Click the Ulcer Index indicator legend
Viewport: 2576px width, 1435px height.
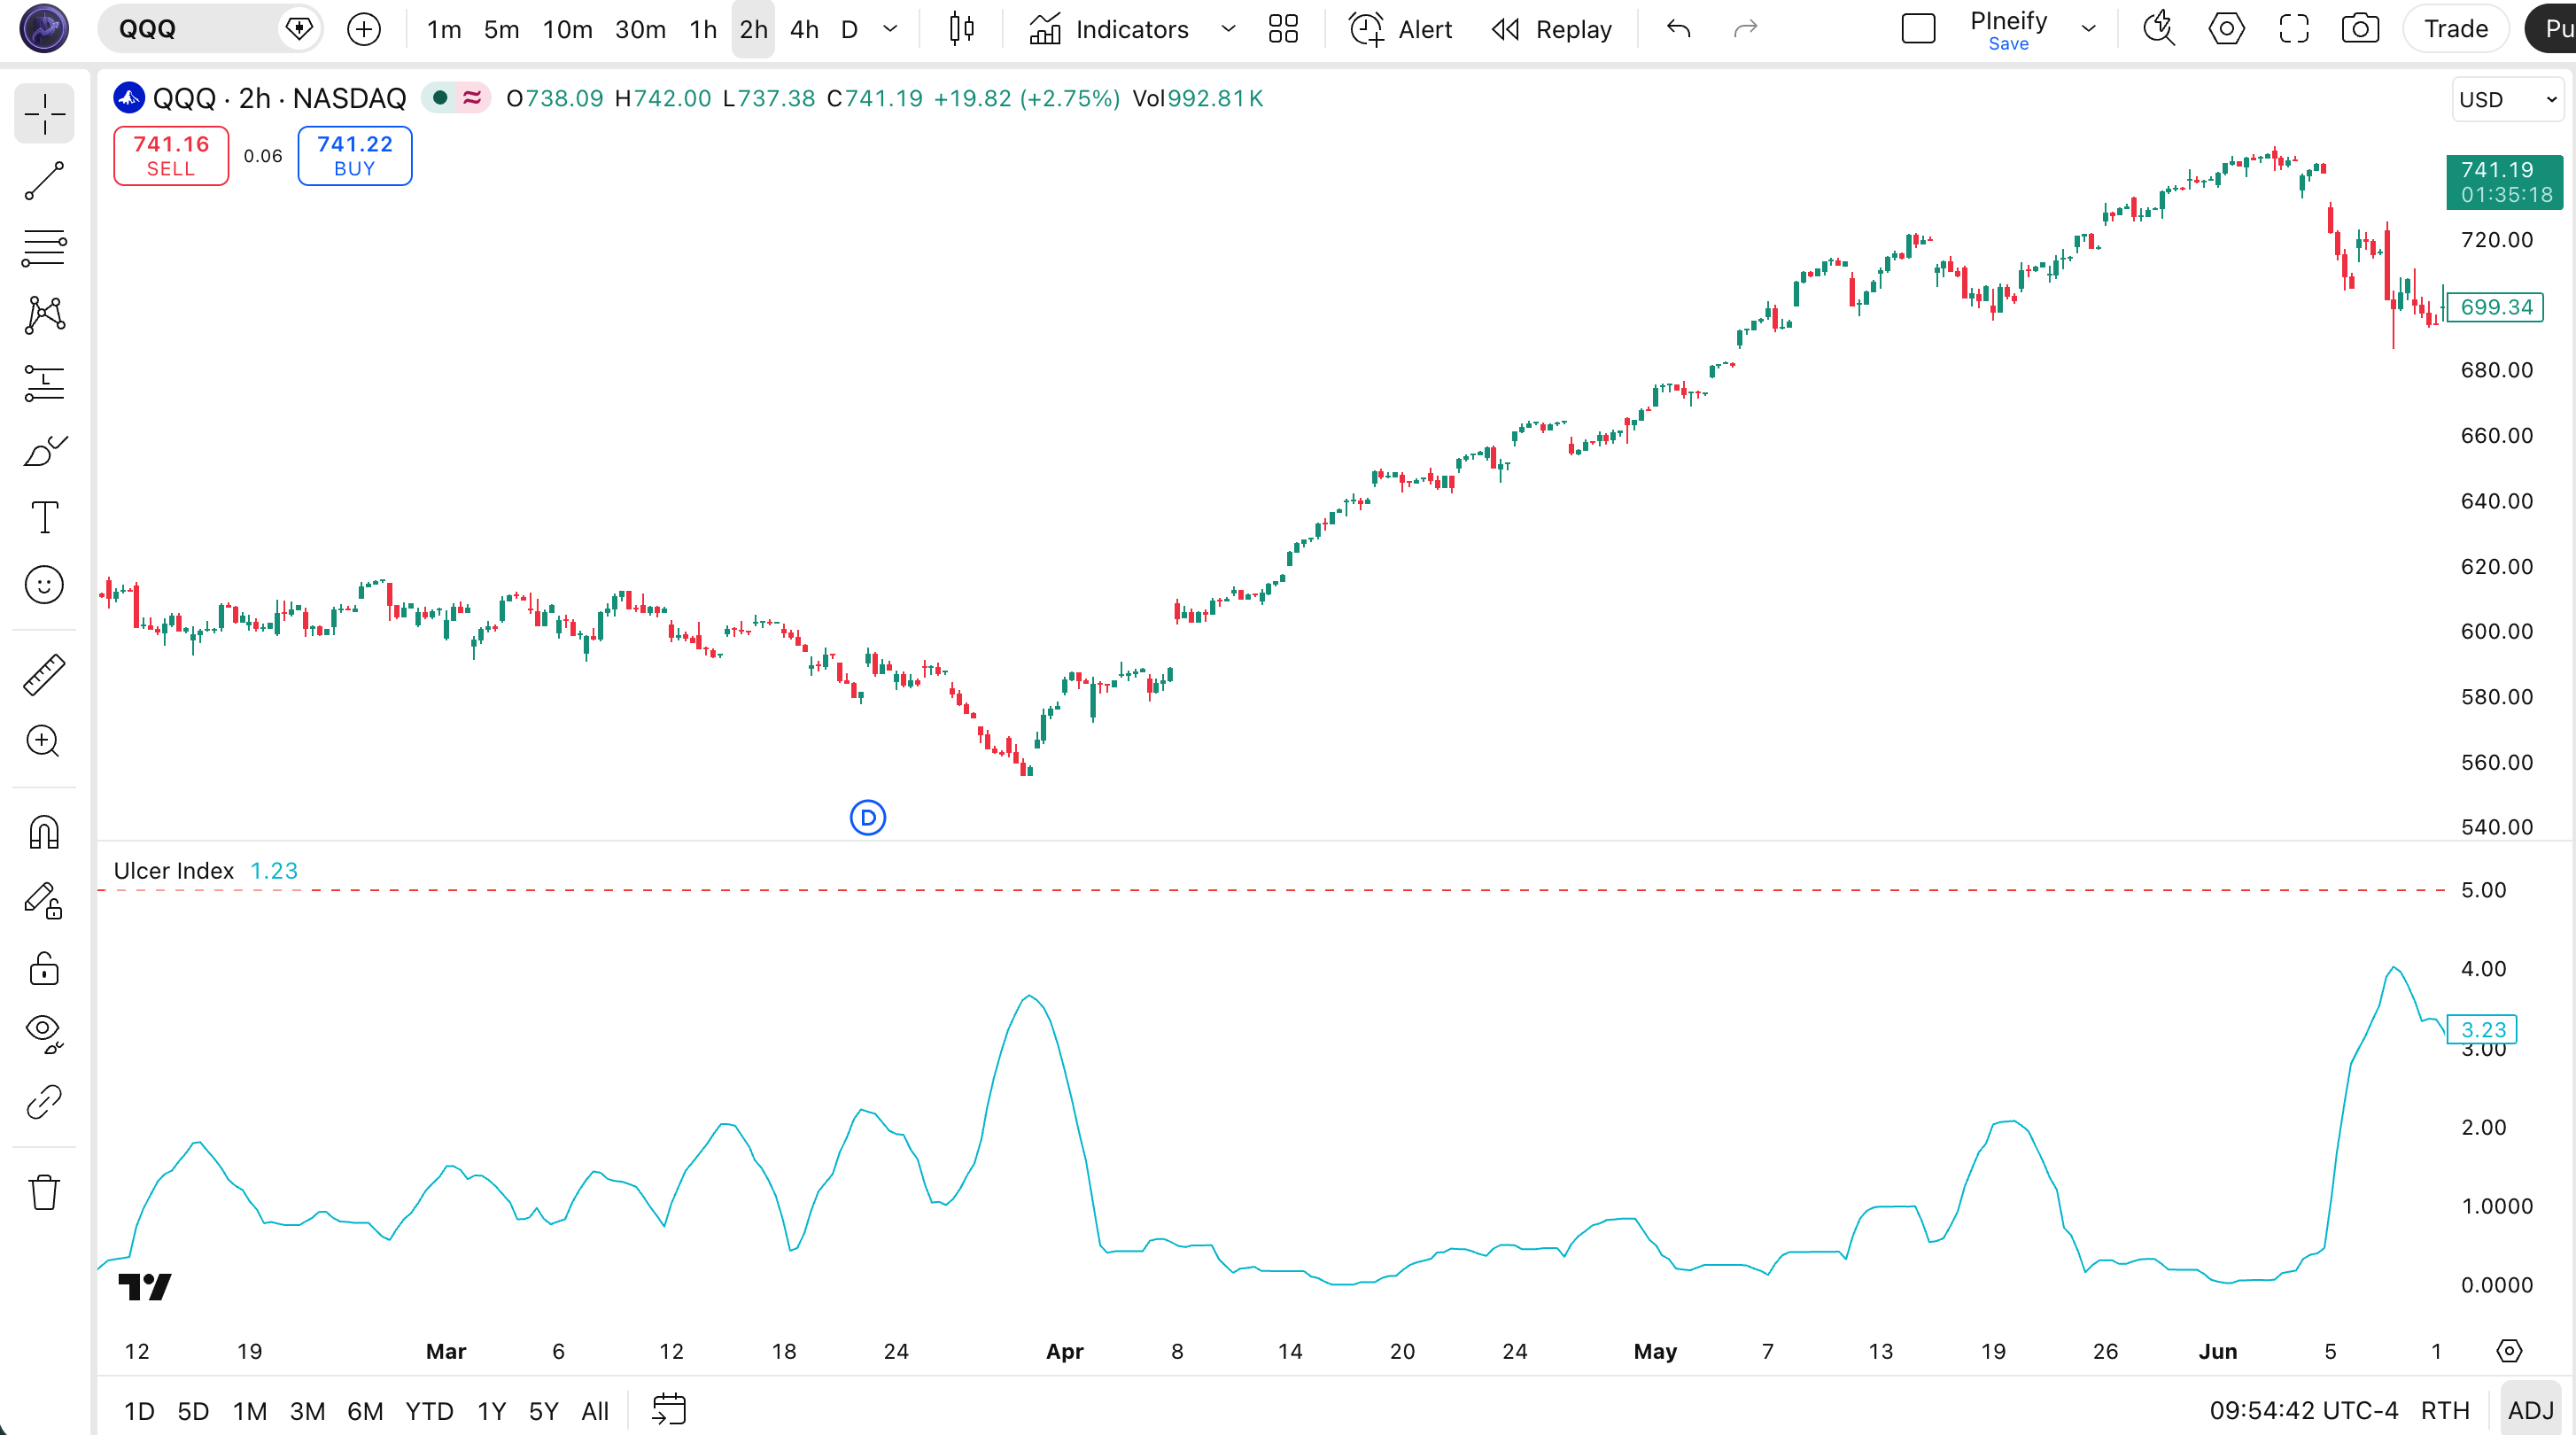tap(173, 871)
